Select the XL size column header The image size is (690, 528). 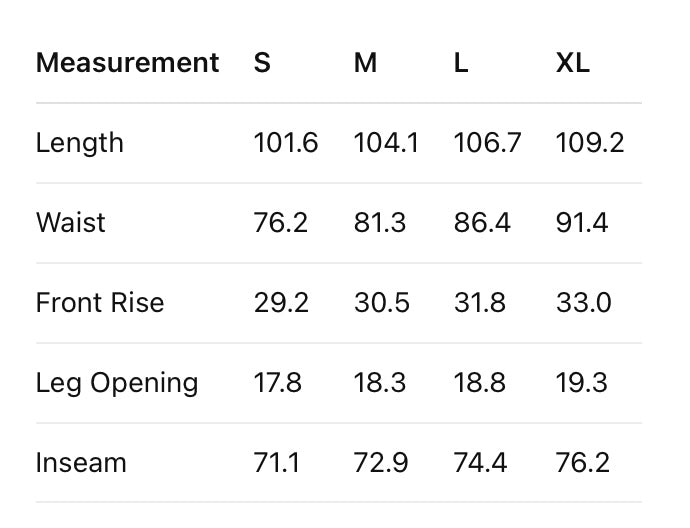point(573,62)
